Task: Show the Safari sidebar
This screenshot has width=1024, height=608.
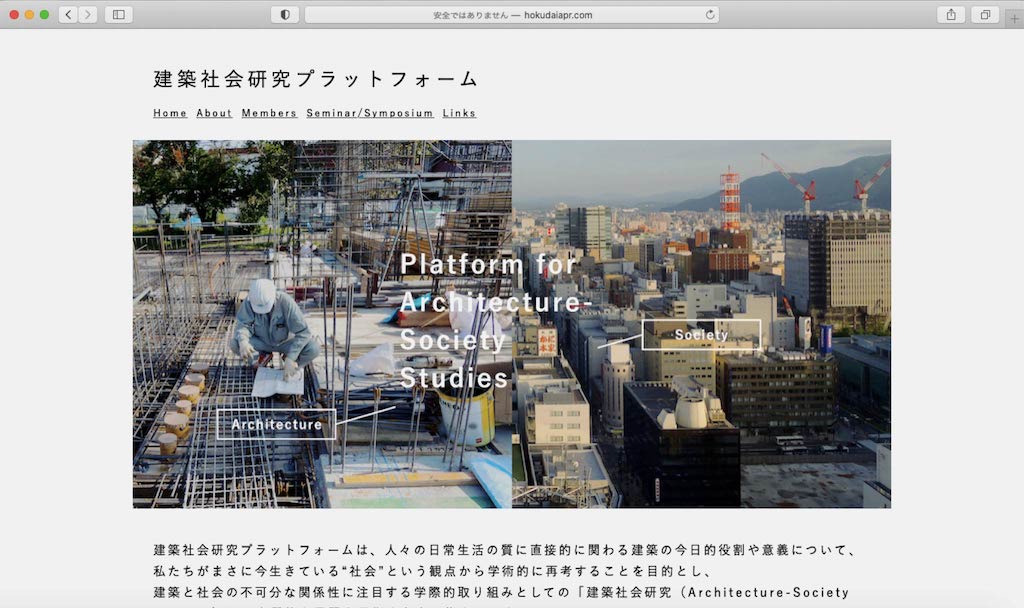Action: click(118, 14)
